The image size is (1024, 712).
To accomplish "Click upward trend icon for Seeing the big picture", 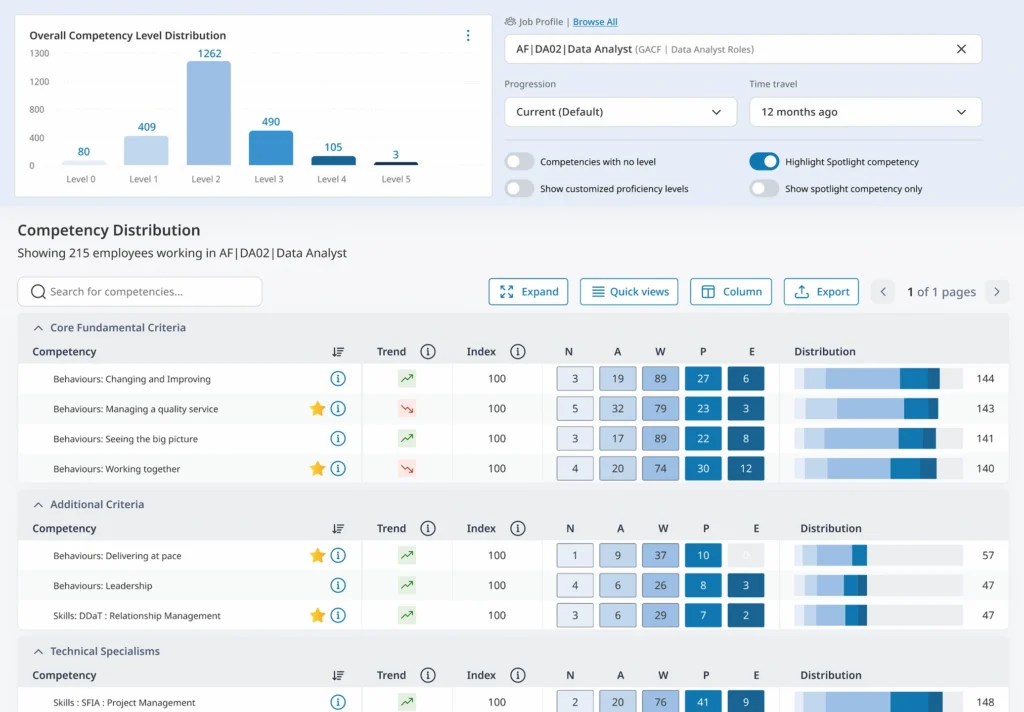I will pyautogui.click(x=407, y=439).
